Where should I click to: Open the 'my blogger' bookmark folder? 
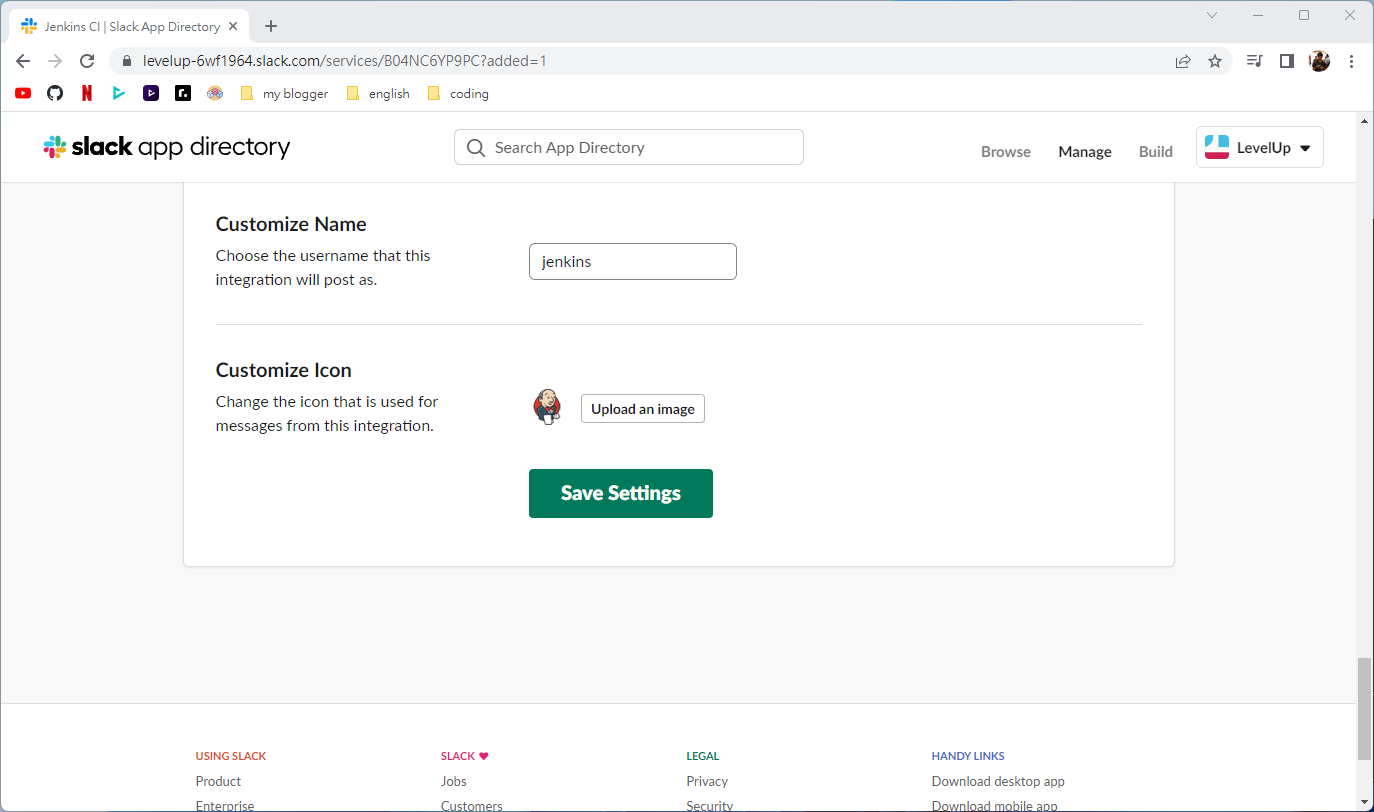(x=284, y=93)
